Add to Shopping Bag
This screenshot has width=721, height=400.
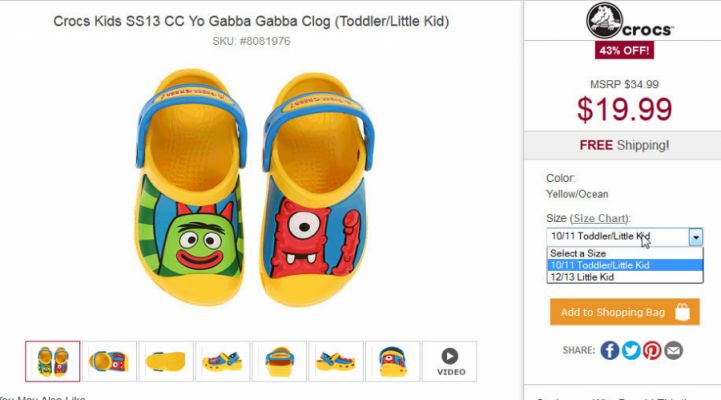(625, 312)
